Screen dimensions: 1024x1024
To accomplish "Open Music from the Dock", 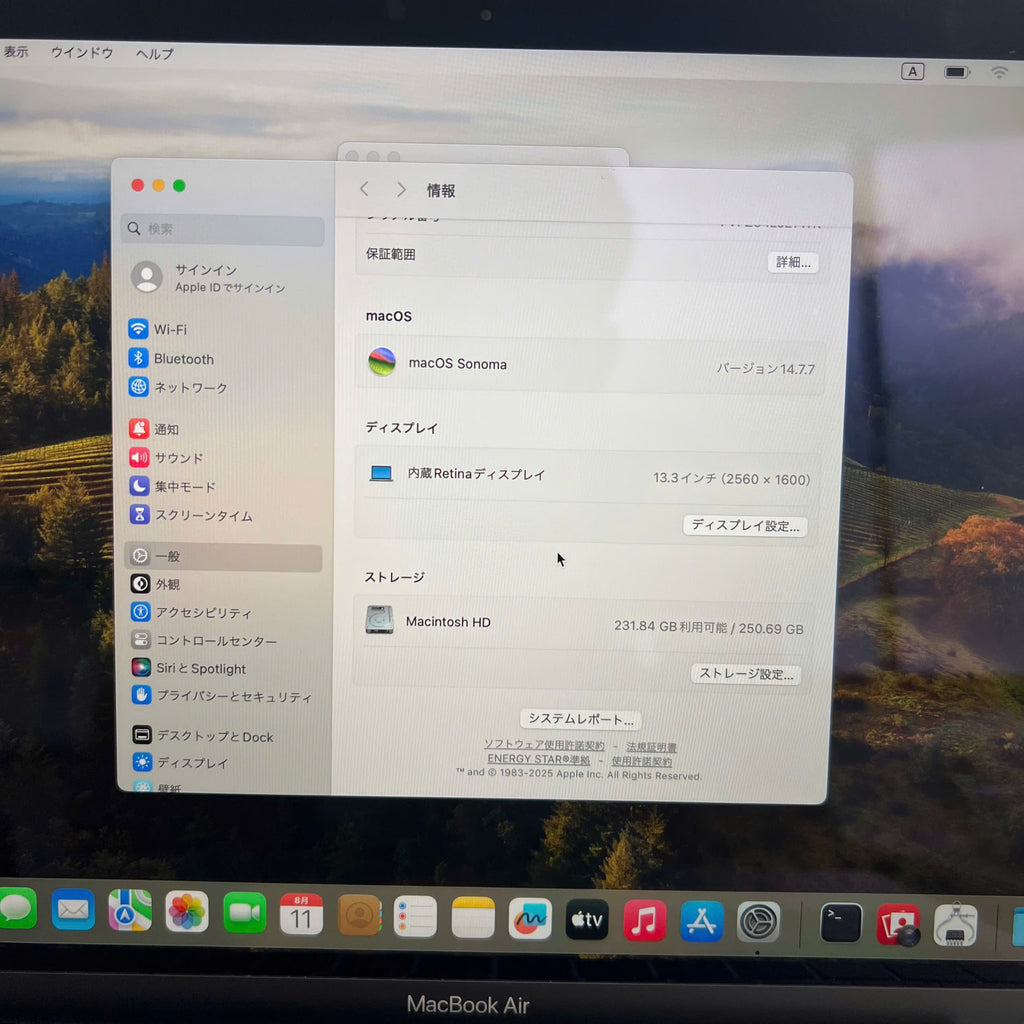I will (x=644, y=921).
